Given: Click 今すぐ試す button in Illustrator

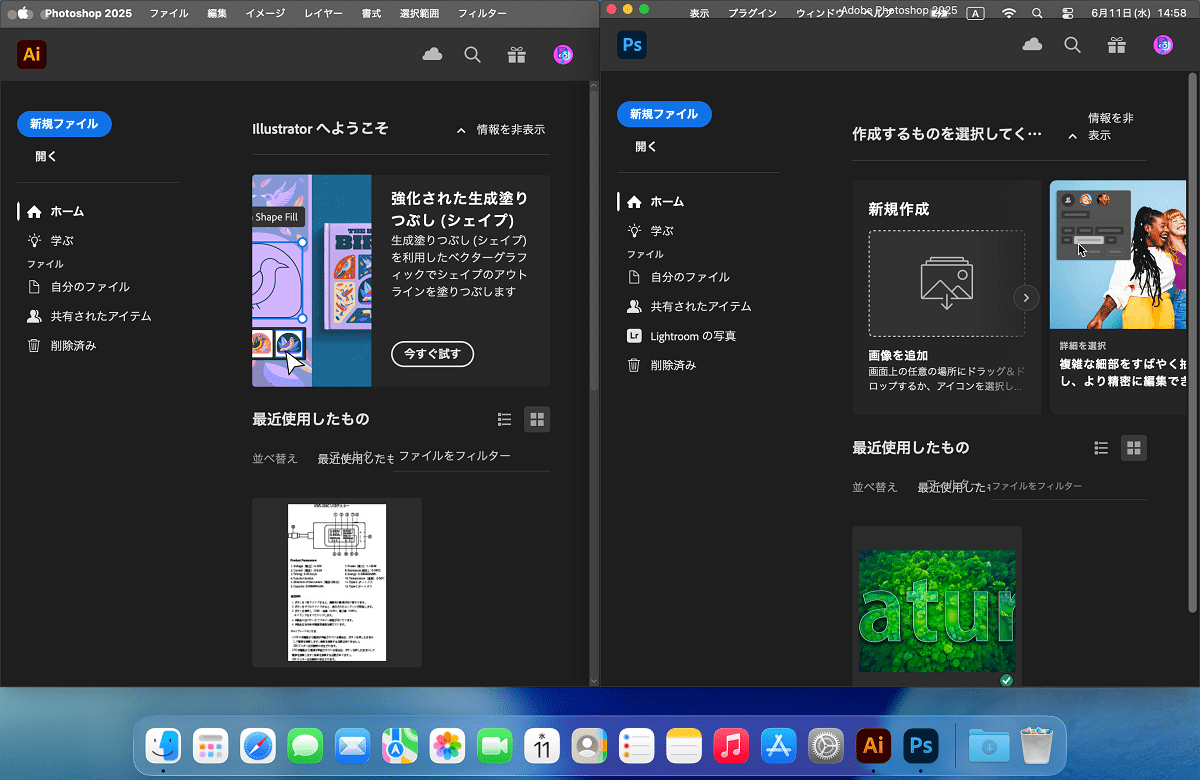Looking at the screenshot, I should coord(432,354).
